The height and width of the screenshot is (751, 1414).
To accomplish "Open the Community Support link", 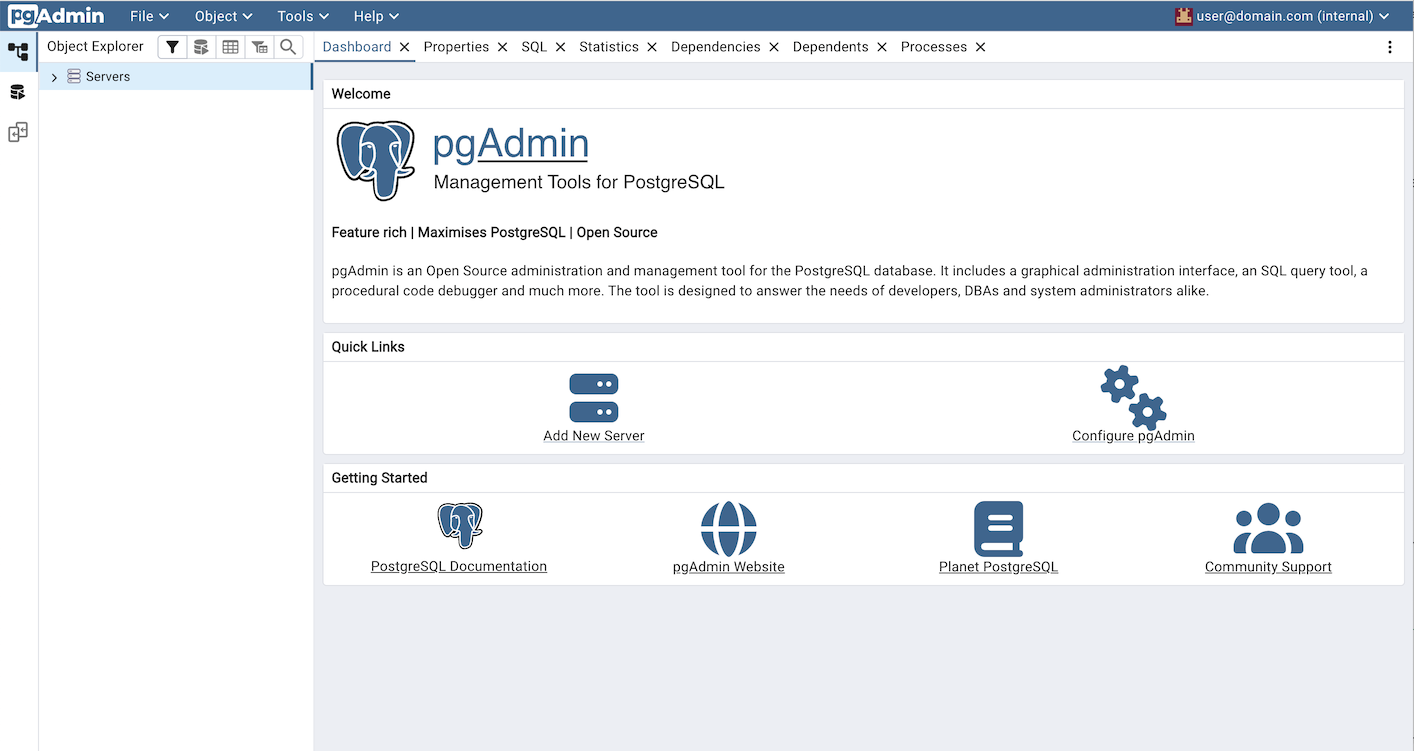I will pos(1268,567).
